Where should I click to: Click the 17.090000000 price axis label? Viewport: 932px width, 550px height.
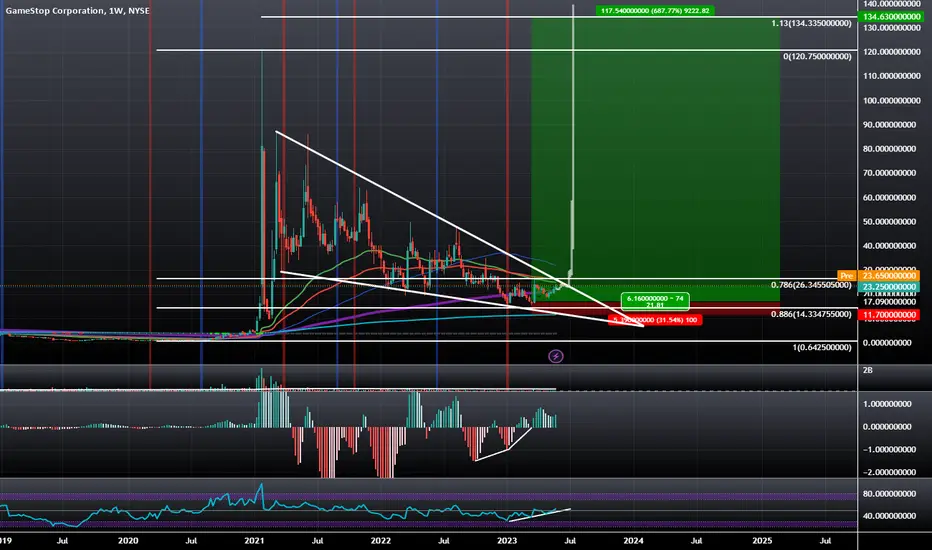point(889,302)
